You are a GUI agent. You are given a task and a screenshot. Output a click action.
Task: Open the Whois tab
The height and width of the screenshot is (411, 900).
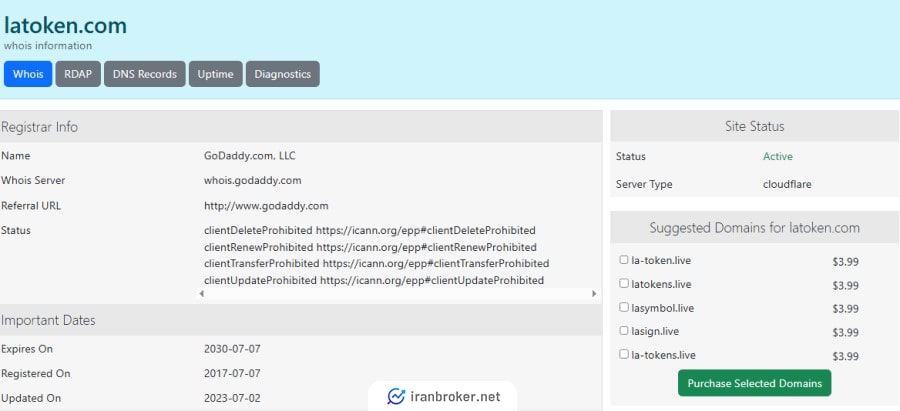pyautogui.click(x=28, y=74)
